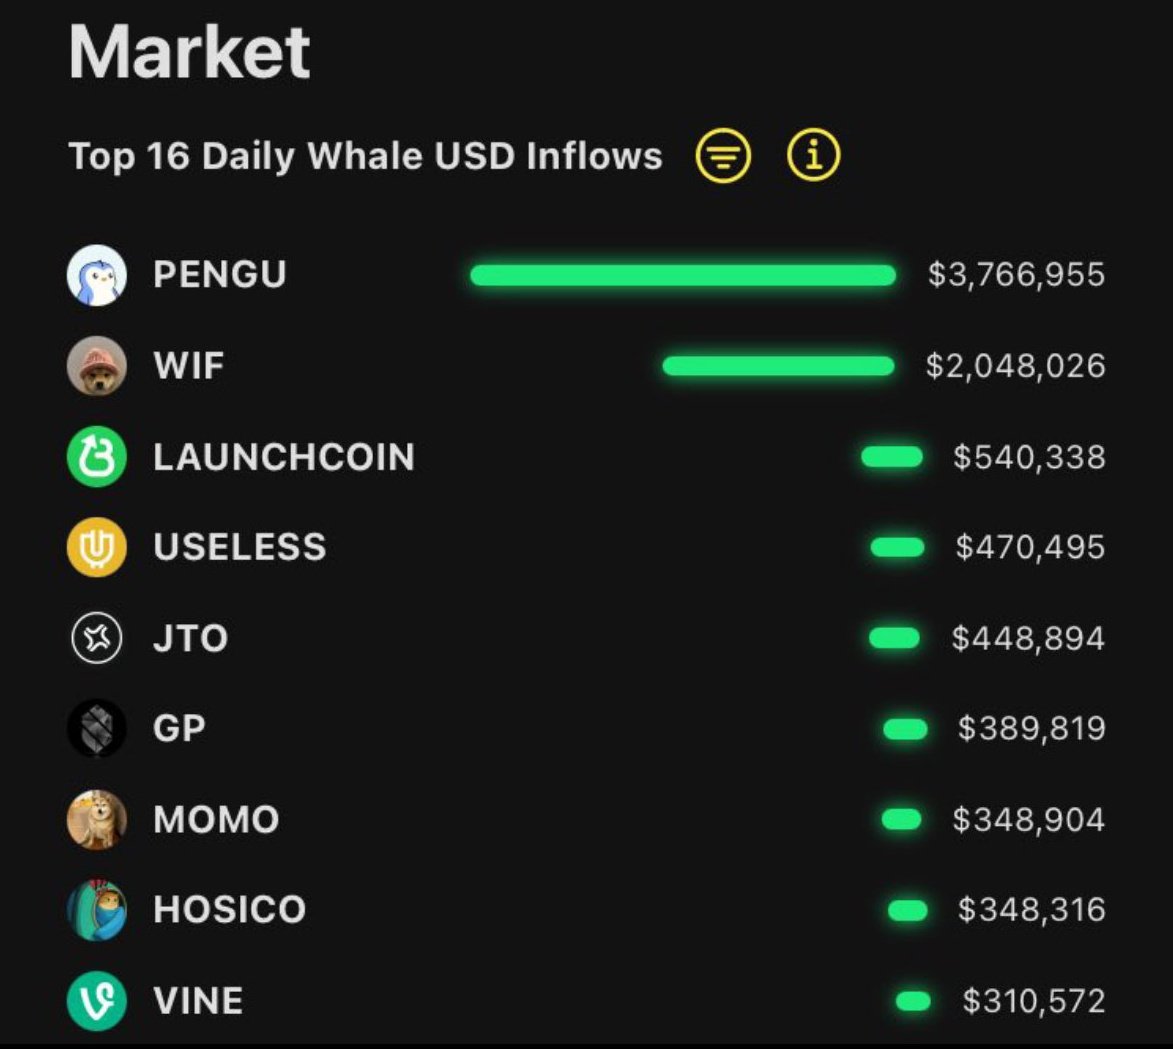The height and width of the screenshot is (1049, 1173).
Task: Open the MOMO dog token icon
Action: pos(97,819)
